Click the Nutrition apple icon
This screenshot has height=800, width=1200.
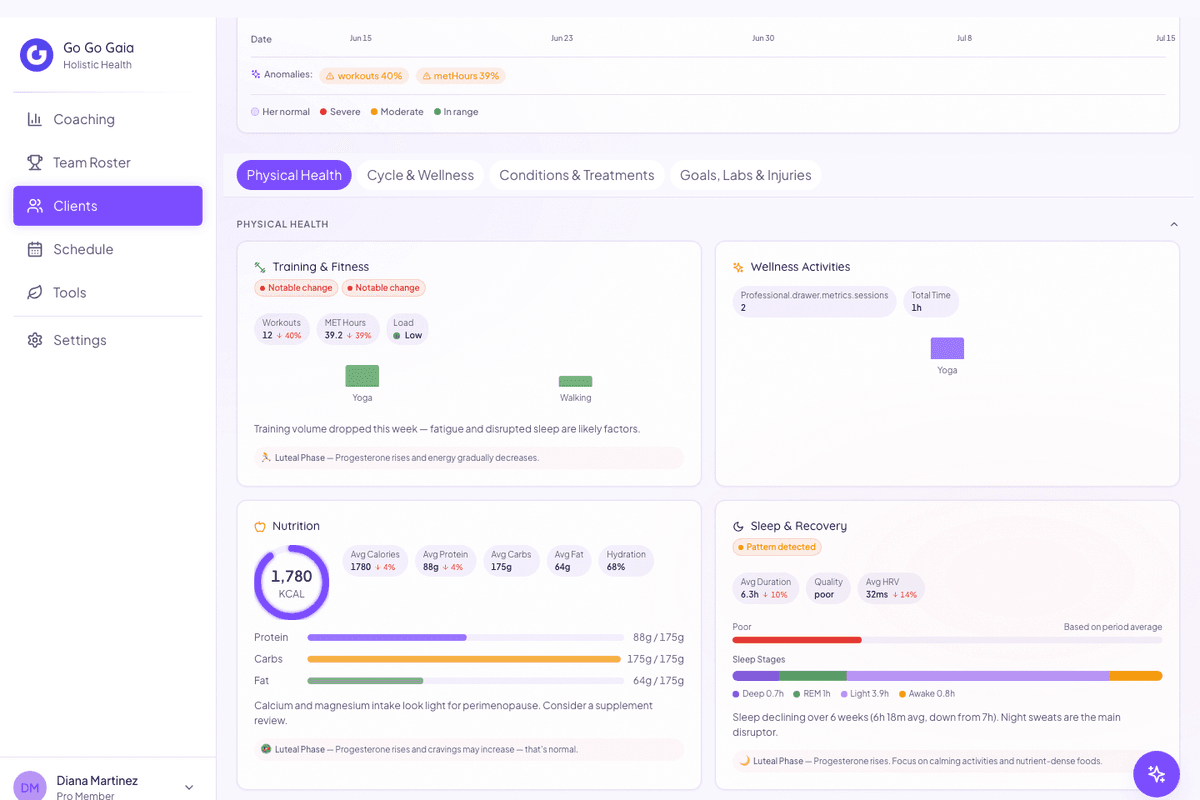click(260, 526)
